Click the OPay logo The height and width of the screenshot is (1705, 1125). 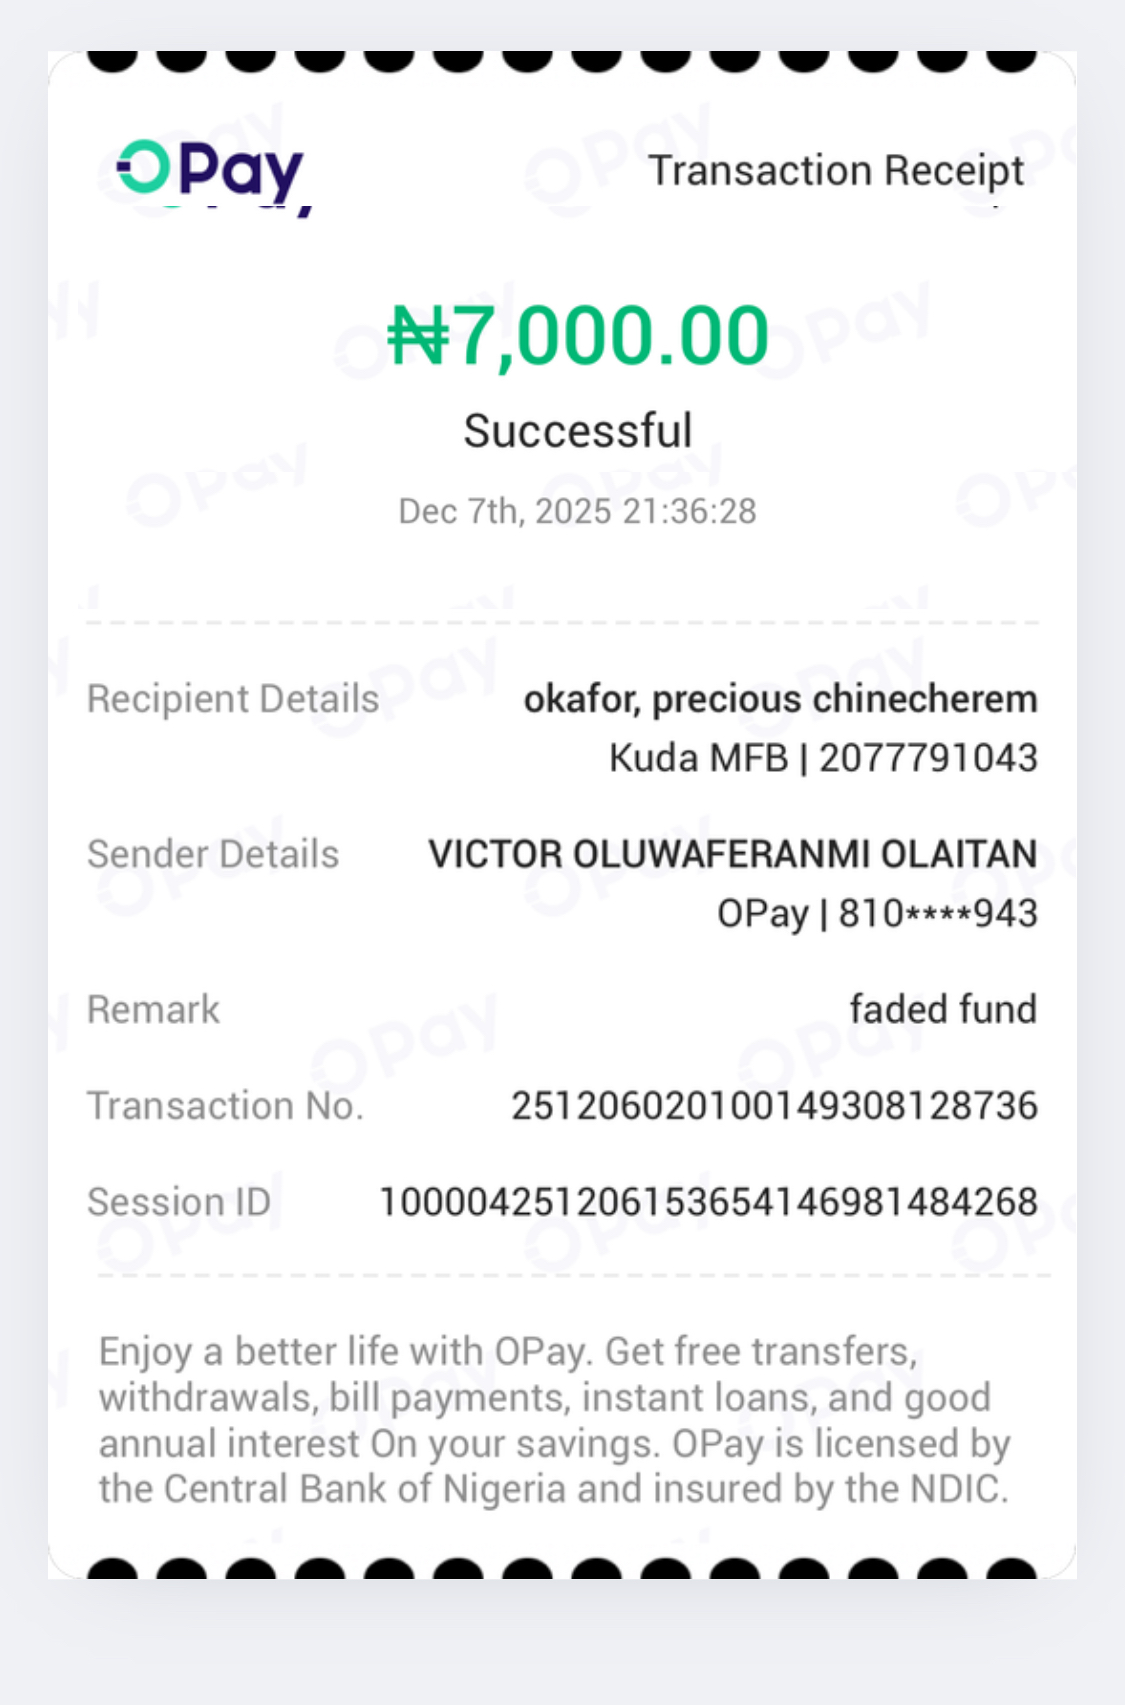[x=210, y=172]
